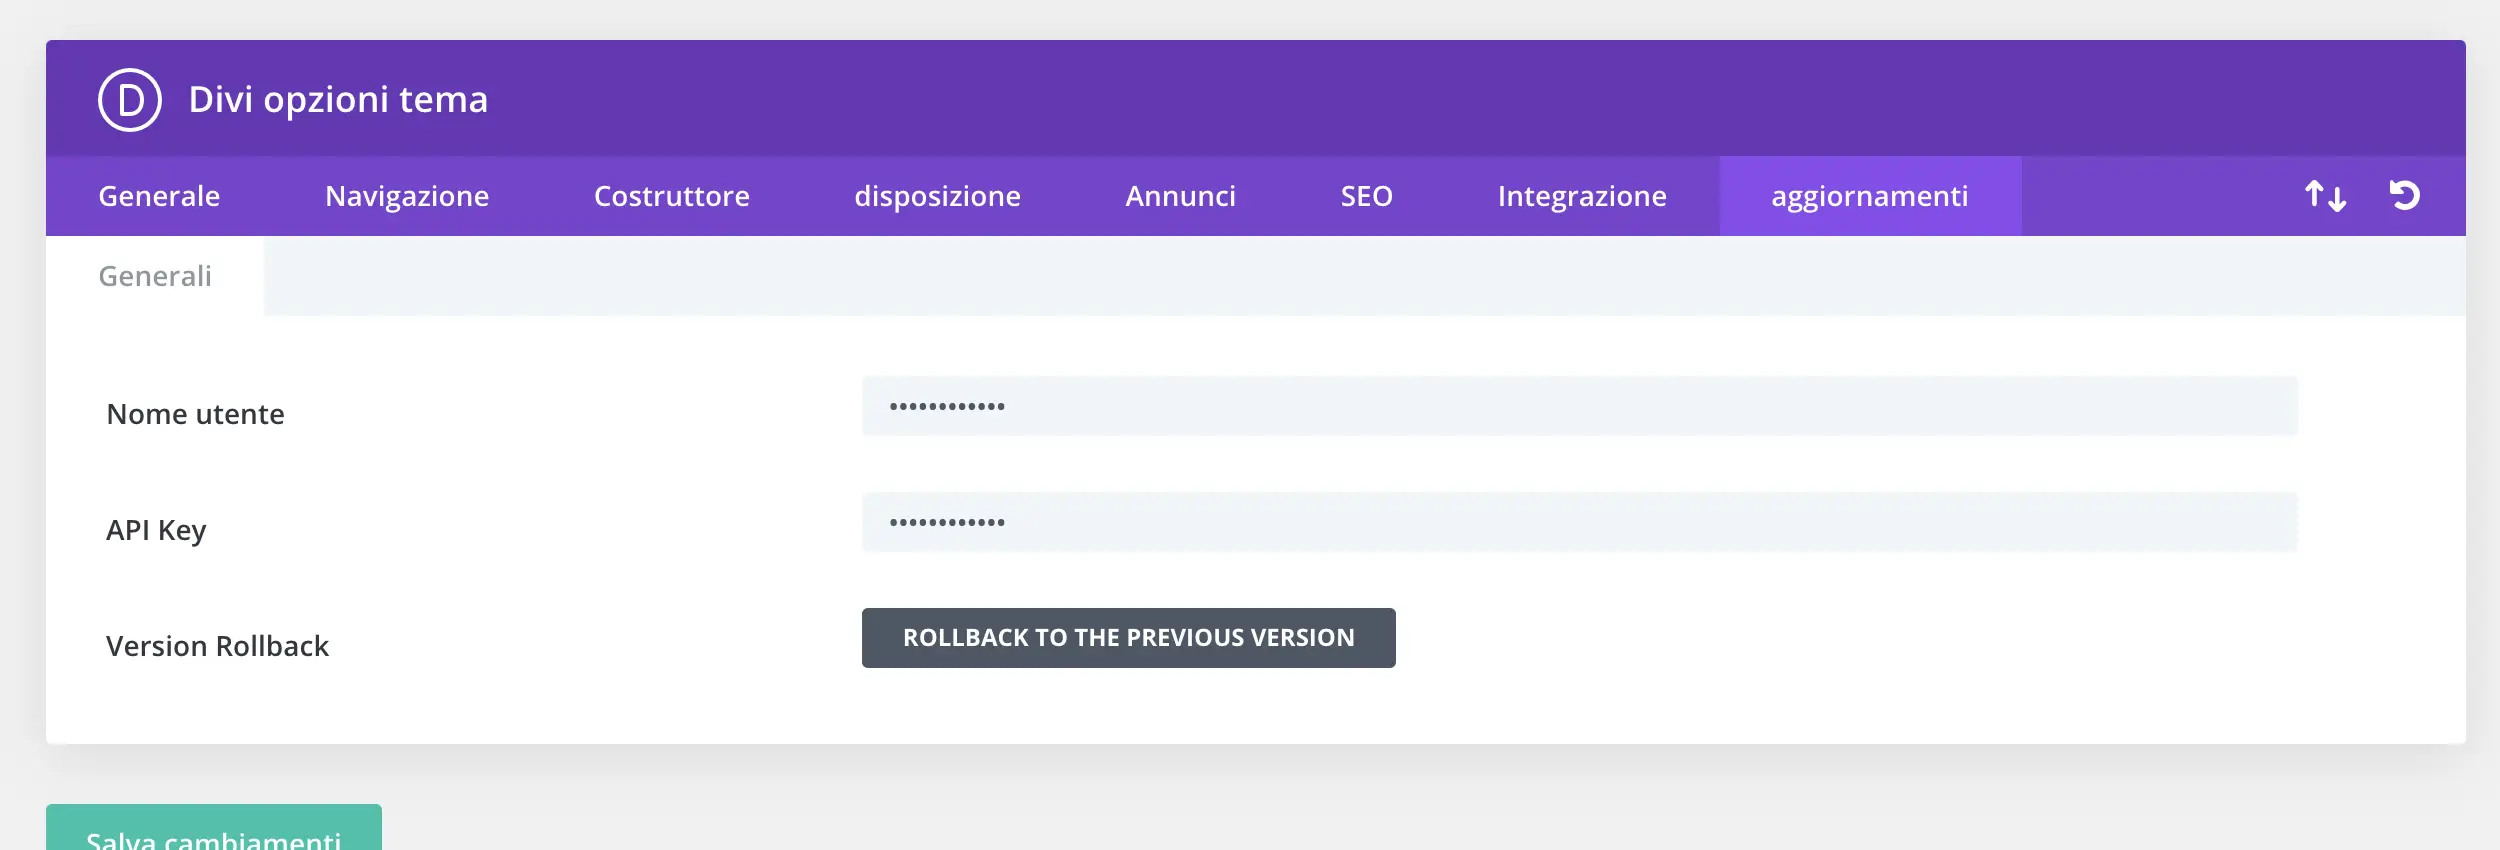Open the Navigazione tab
This screenshot has width=2500, height=850.
407,196
